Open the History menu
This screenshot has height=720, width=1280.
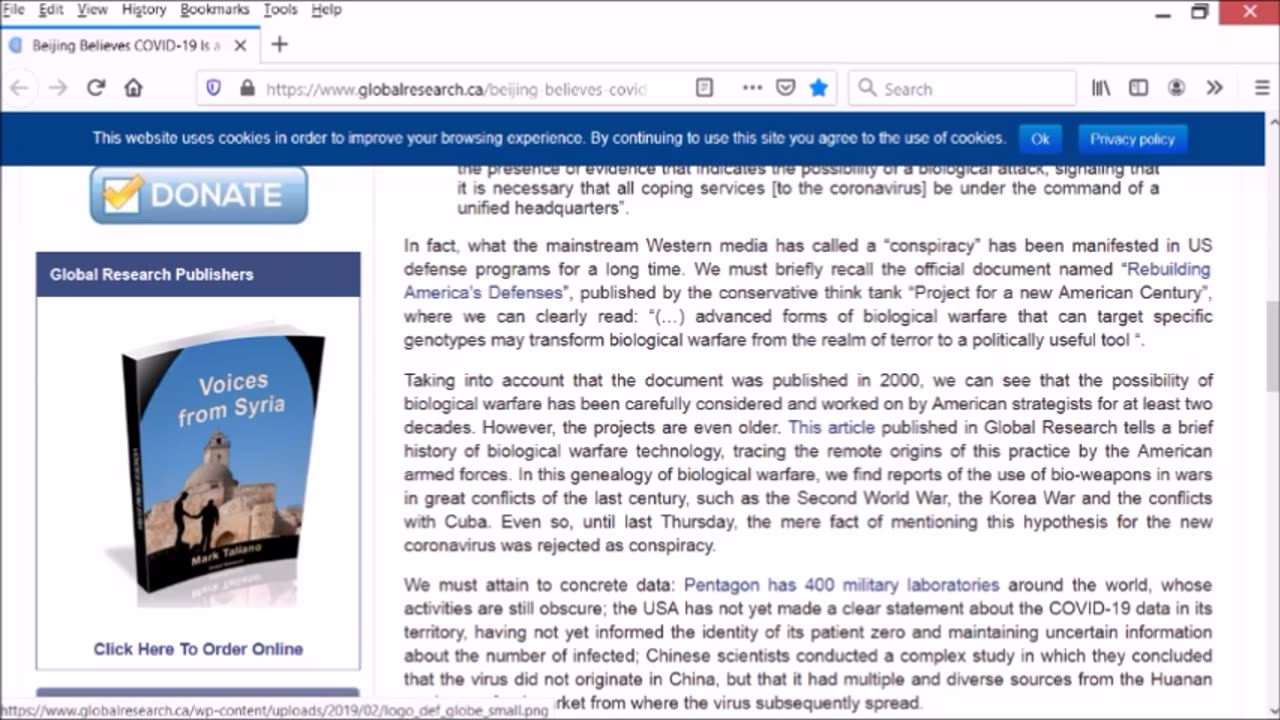(x=144, y=9)
